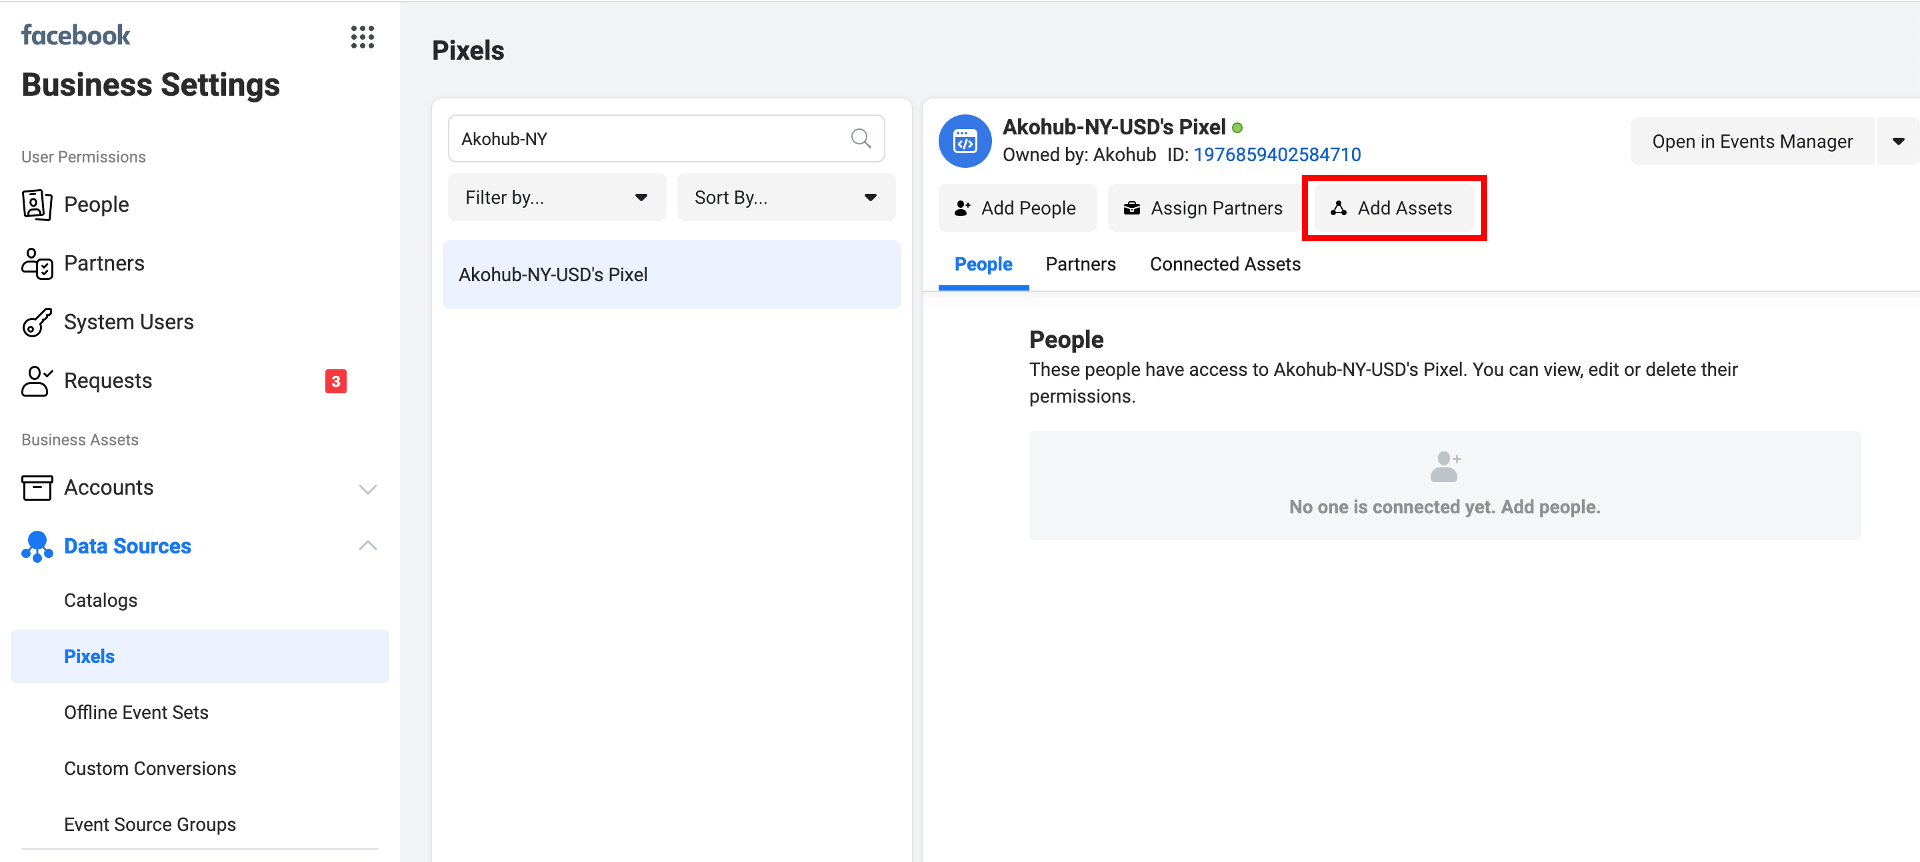Select Akohub-NY-USD's Pixel in list

pyautogui.click(x=672, y=274)
